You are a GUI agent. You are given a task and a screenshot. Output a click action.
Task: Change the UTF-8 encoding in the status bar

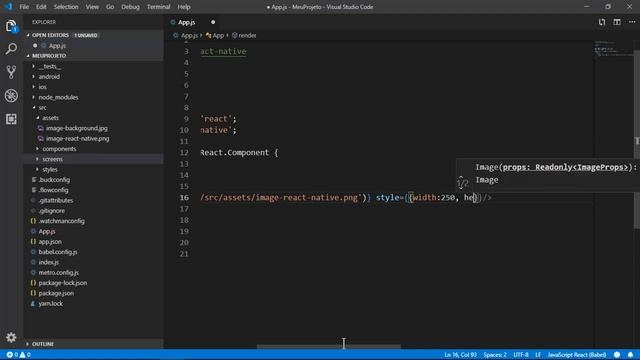[521, 355]
